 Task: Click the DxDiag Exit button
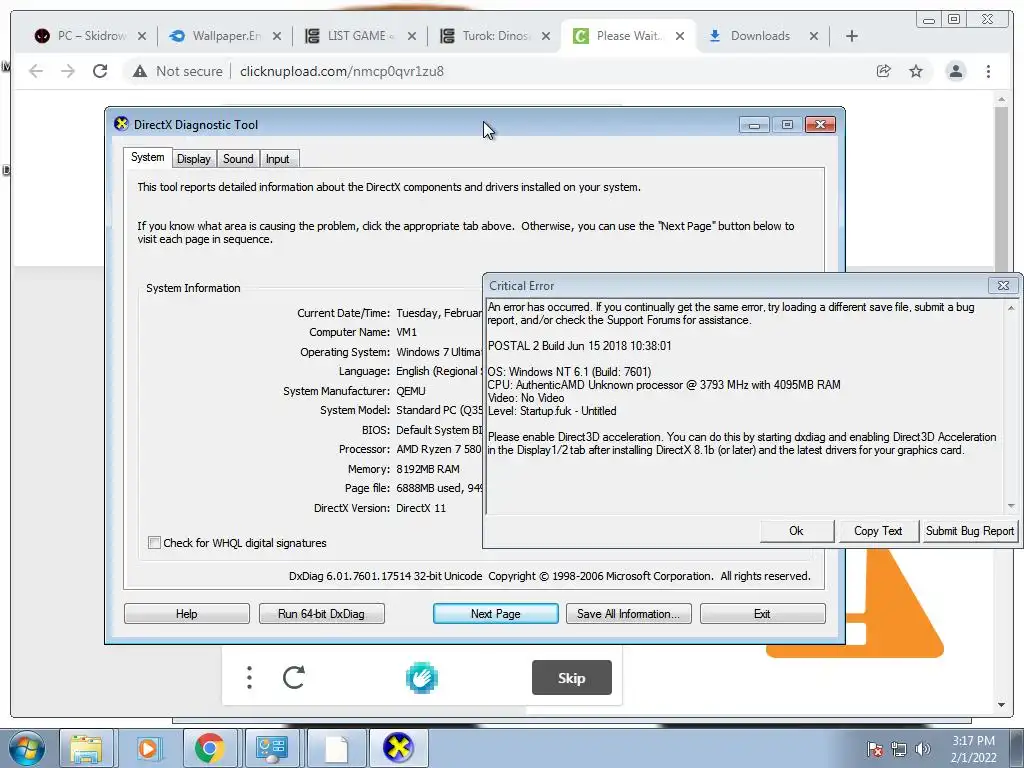click(762, 614)
